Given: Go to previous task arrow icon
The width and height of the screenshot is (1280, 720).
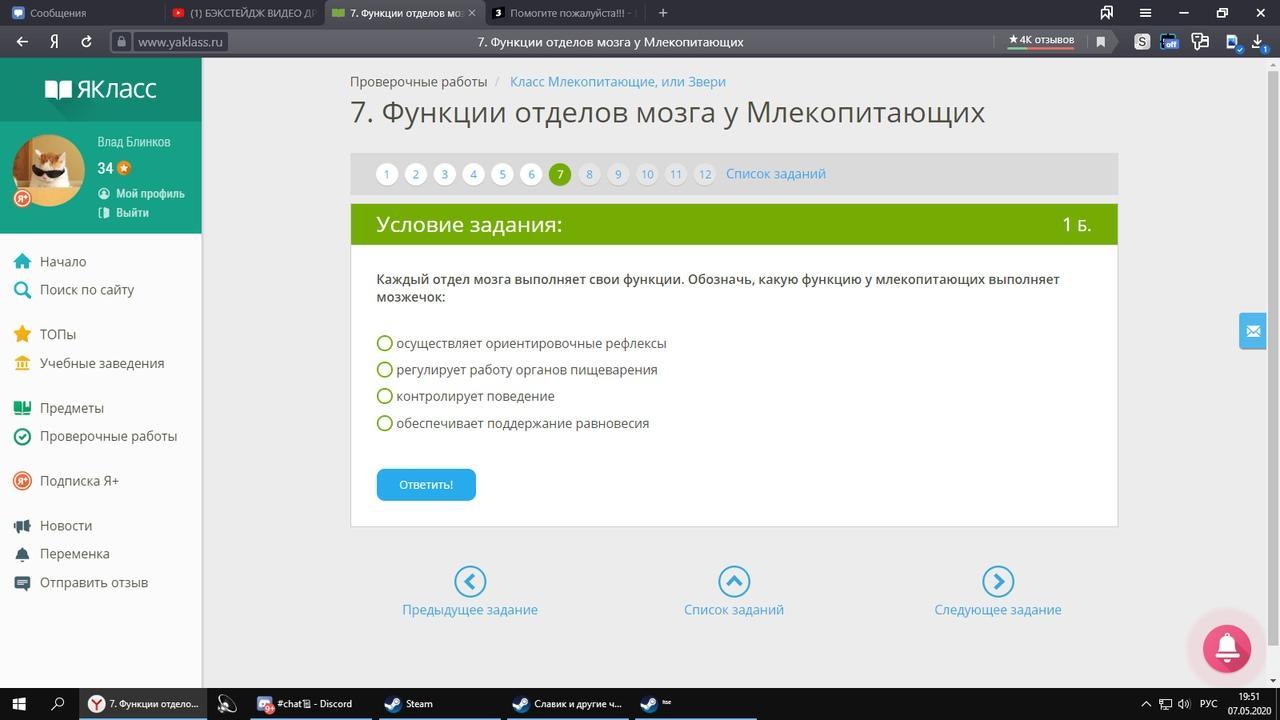Looking at the screenshot, I should [x=470, y=581].
